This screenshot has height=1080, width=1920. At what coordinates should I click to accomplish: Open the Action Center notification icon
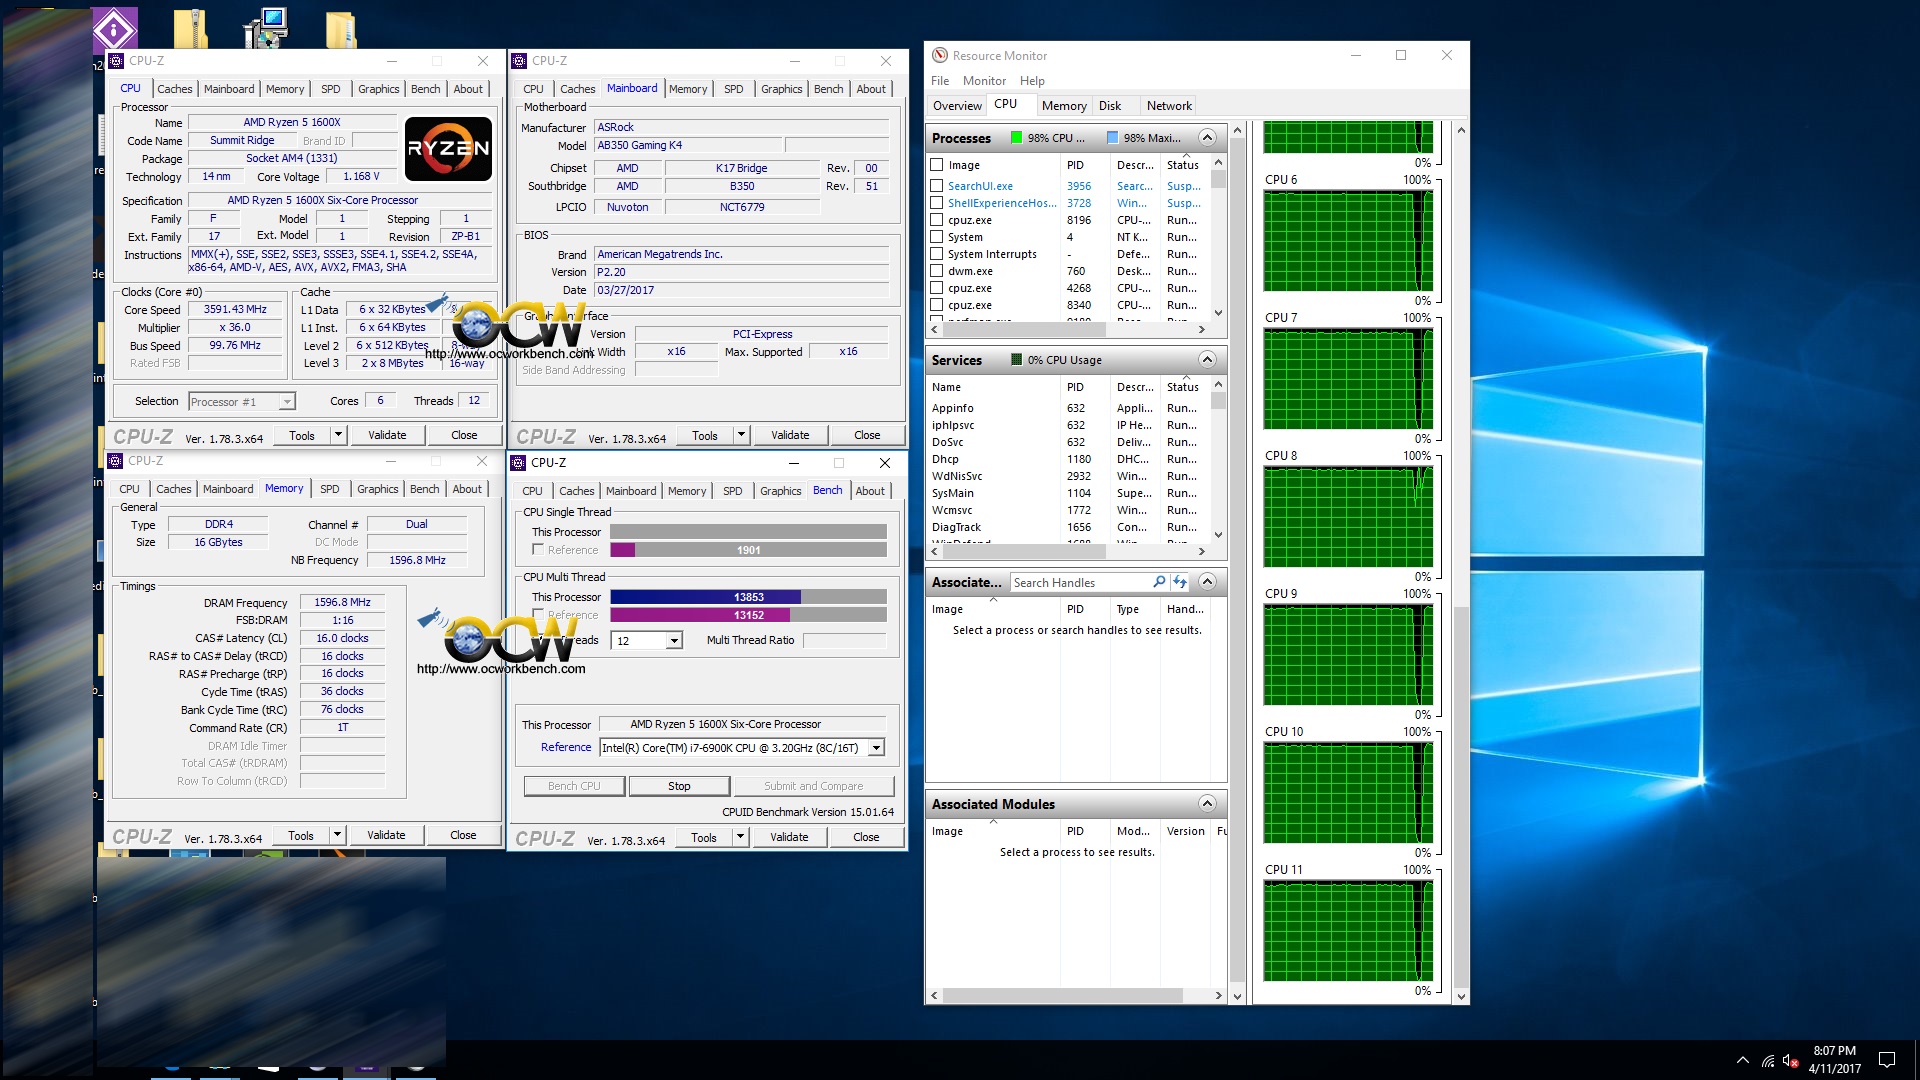pyautogui.click(x=1887, y=1060)
